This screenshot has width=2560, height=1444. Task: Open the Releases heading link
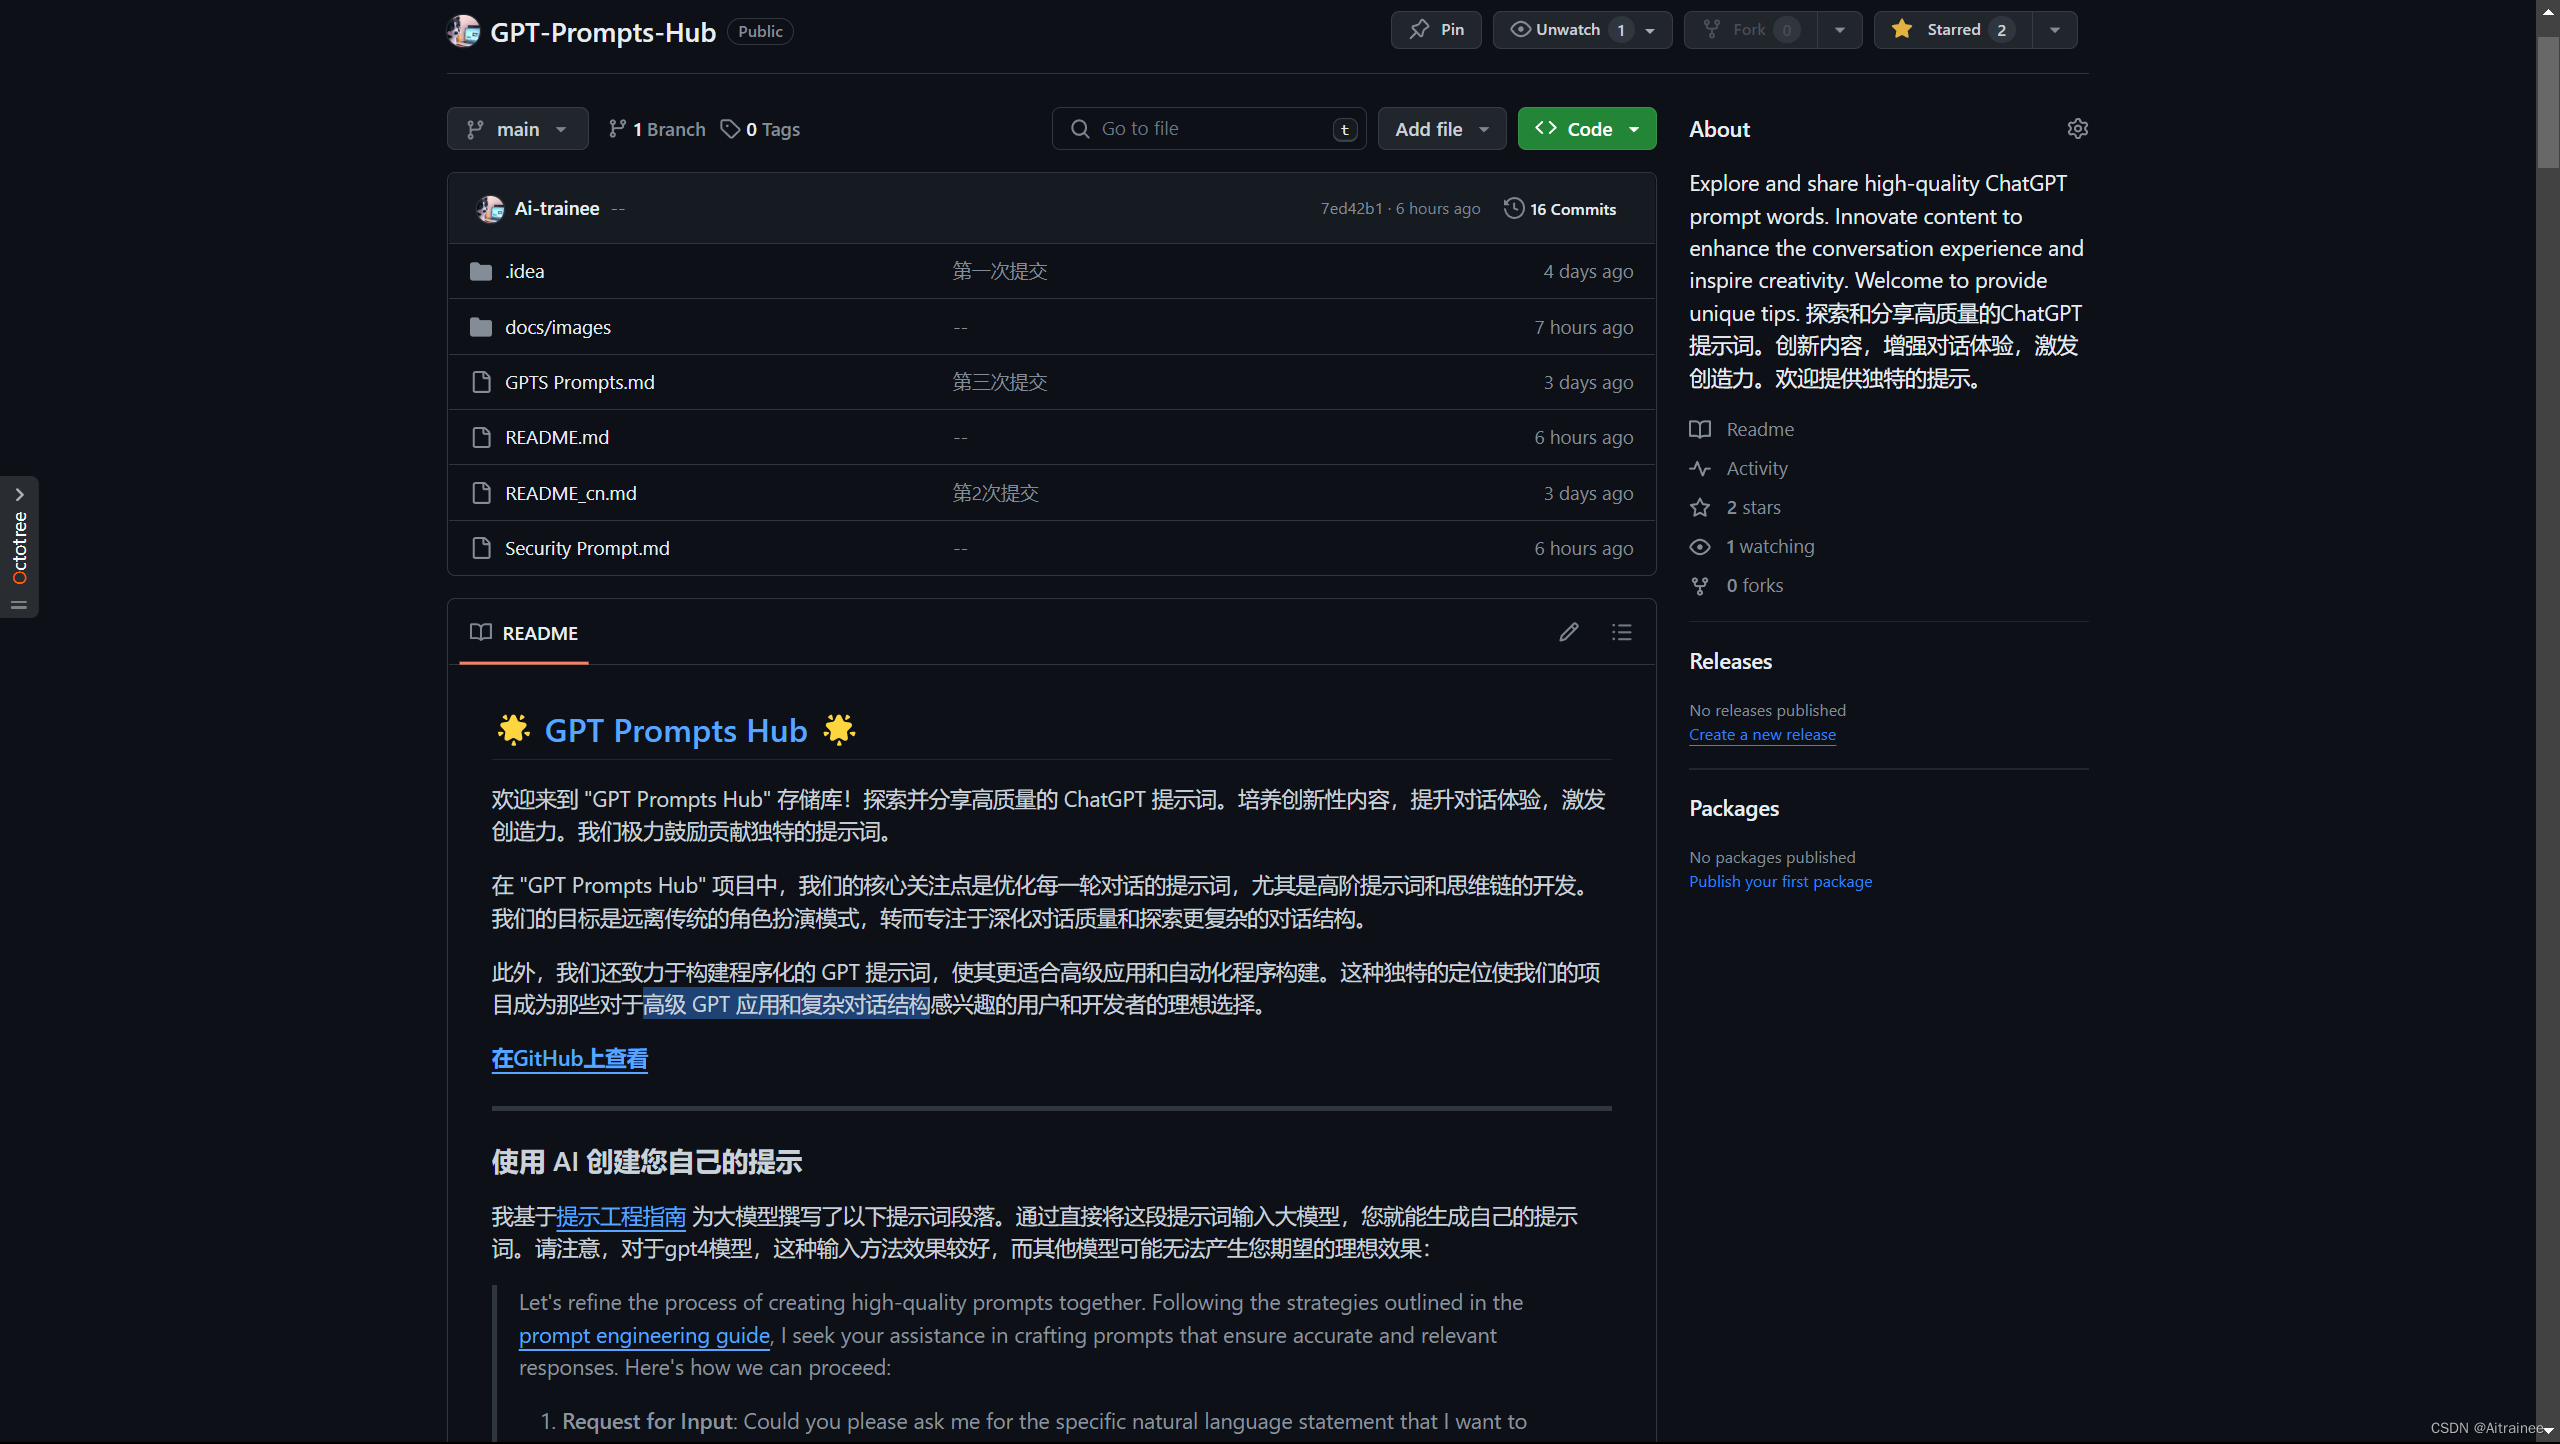[x=1730, y=661]
